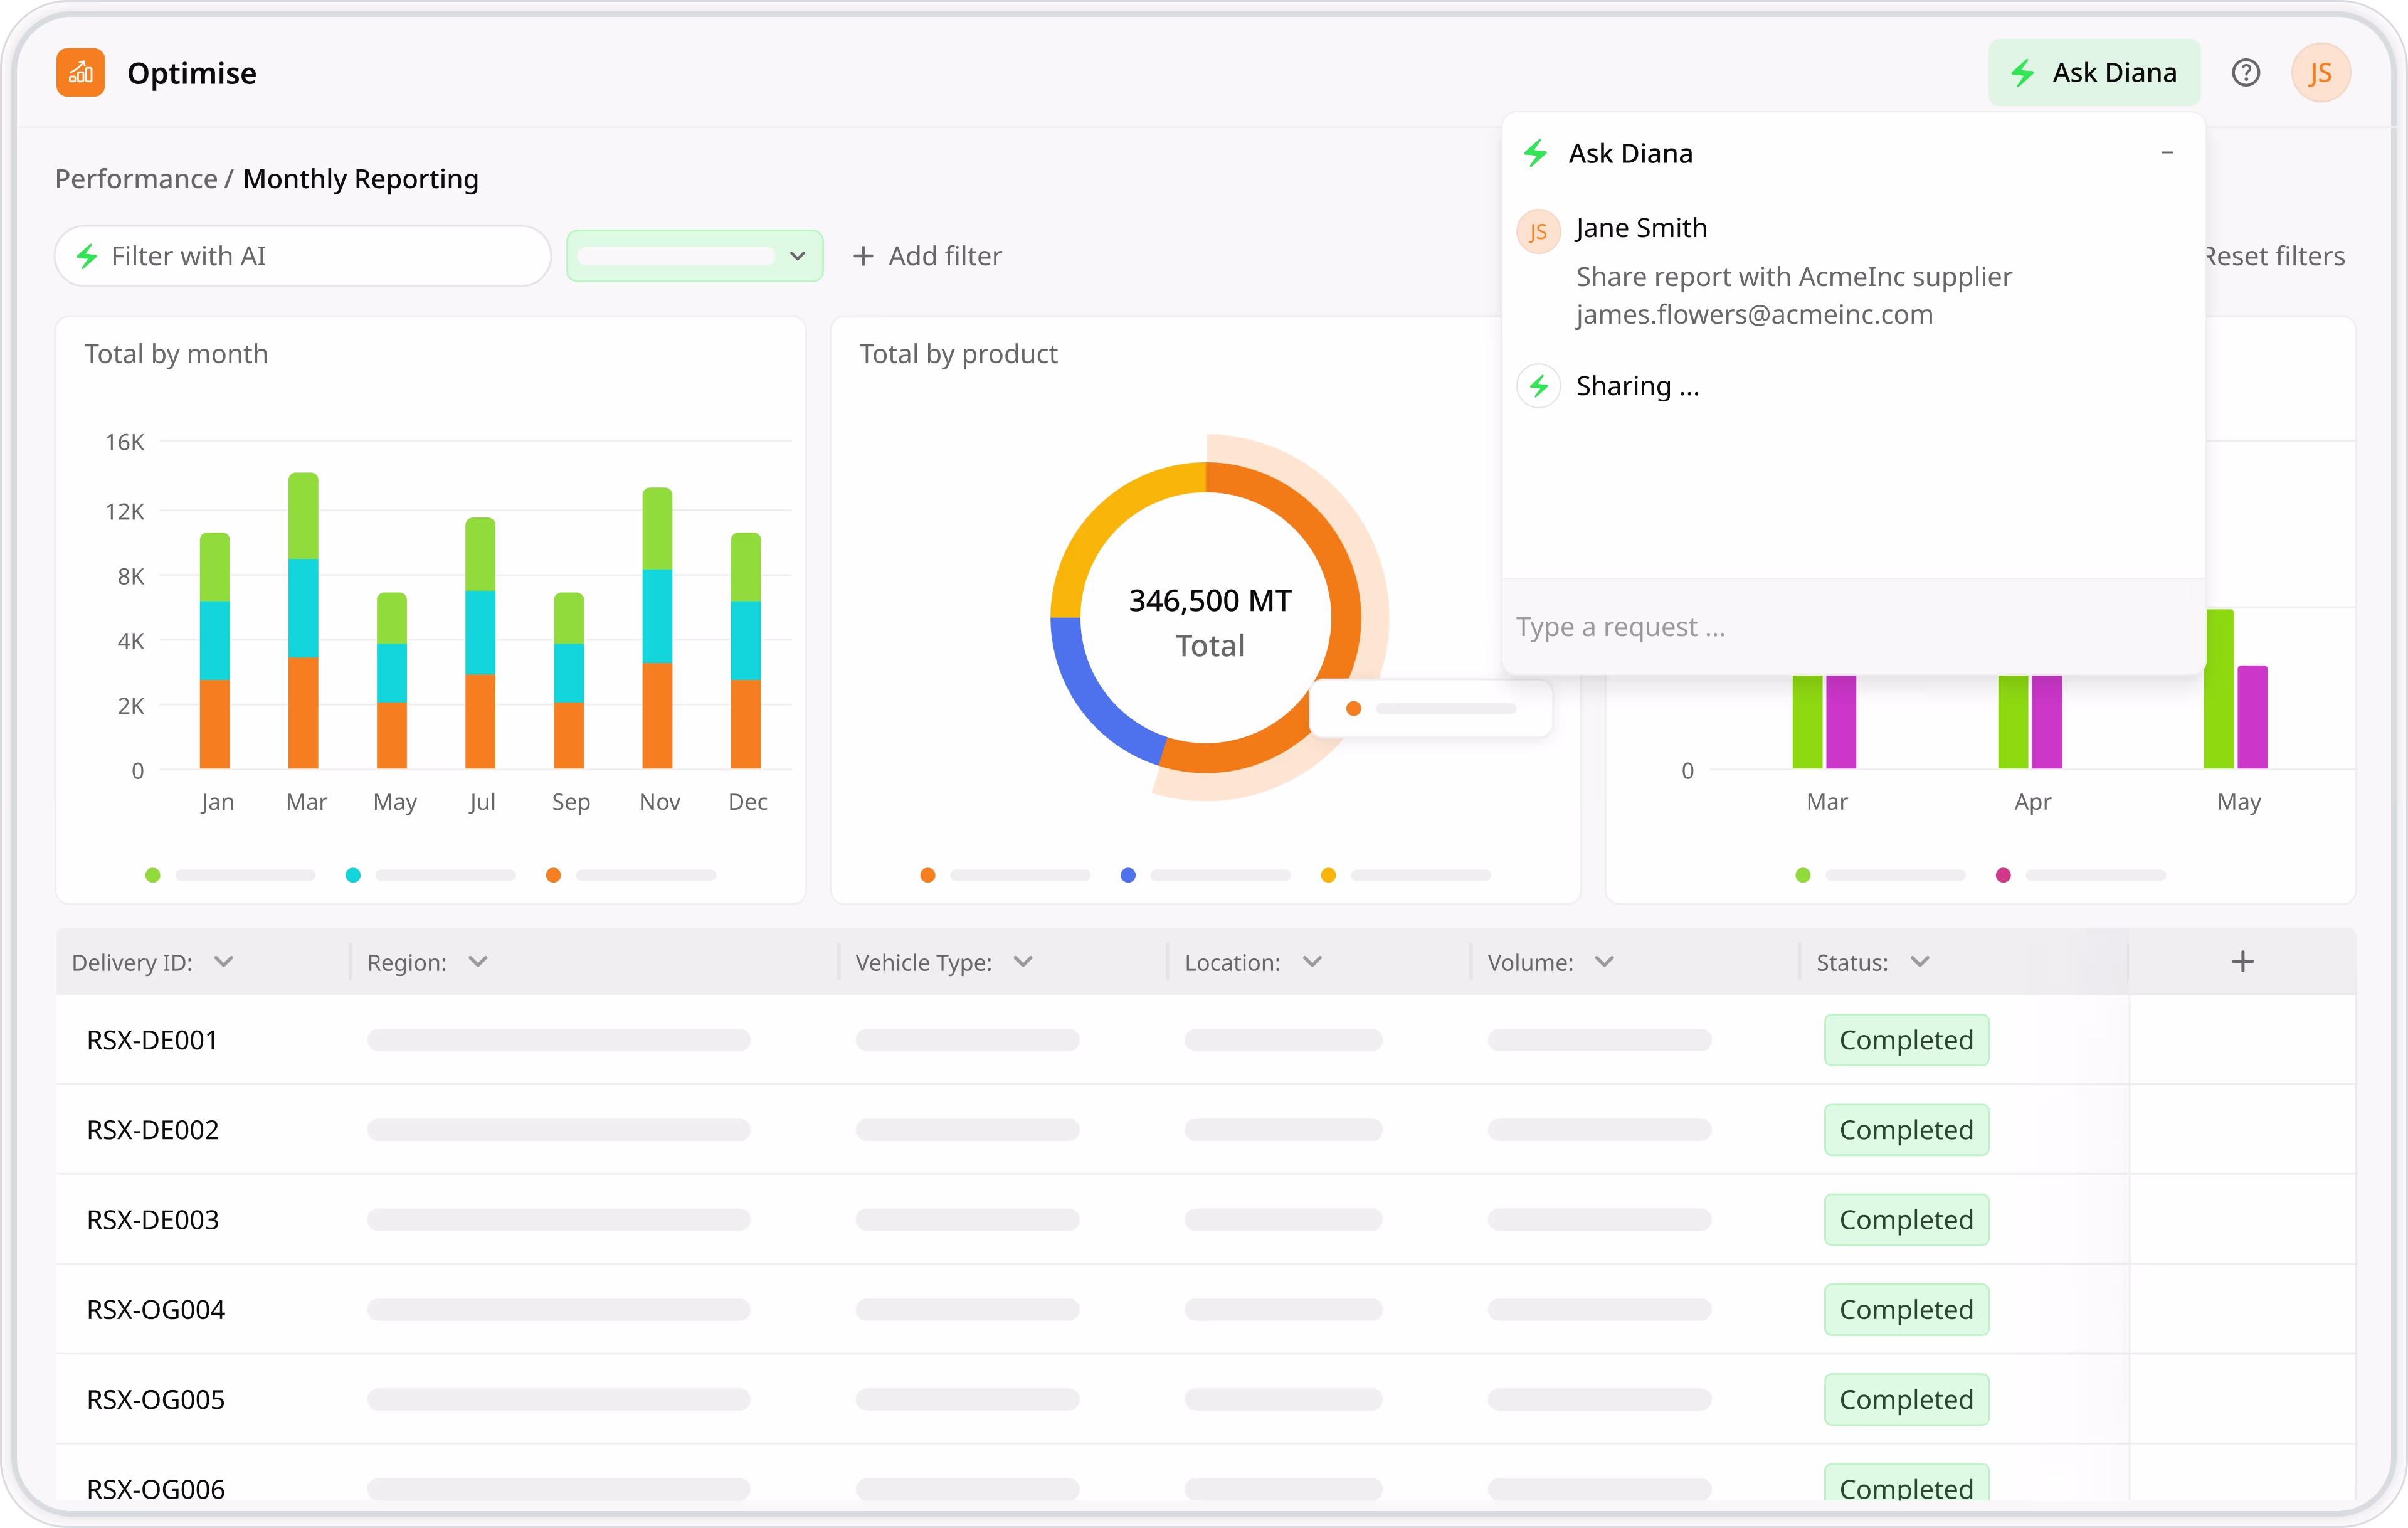The width and height of the screenshot is (2408, 1528).
Task: Click the plus icon to add table column
Action: [x=2242, y=962]
